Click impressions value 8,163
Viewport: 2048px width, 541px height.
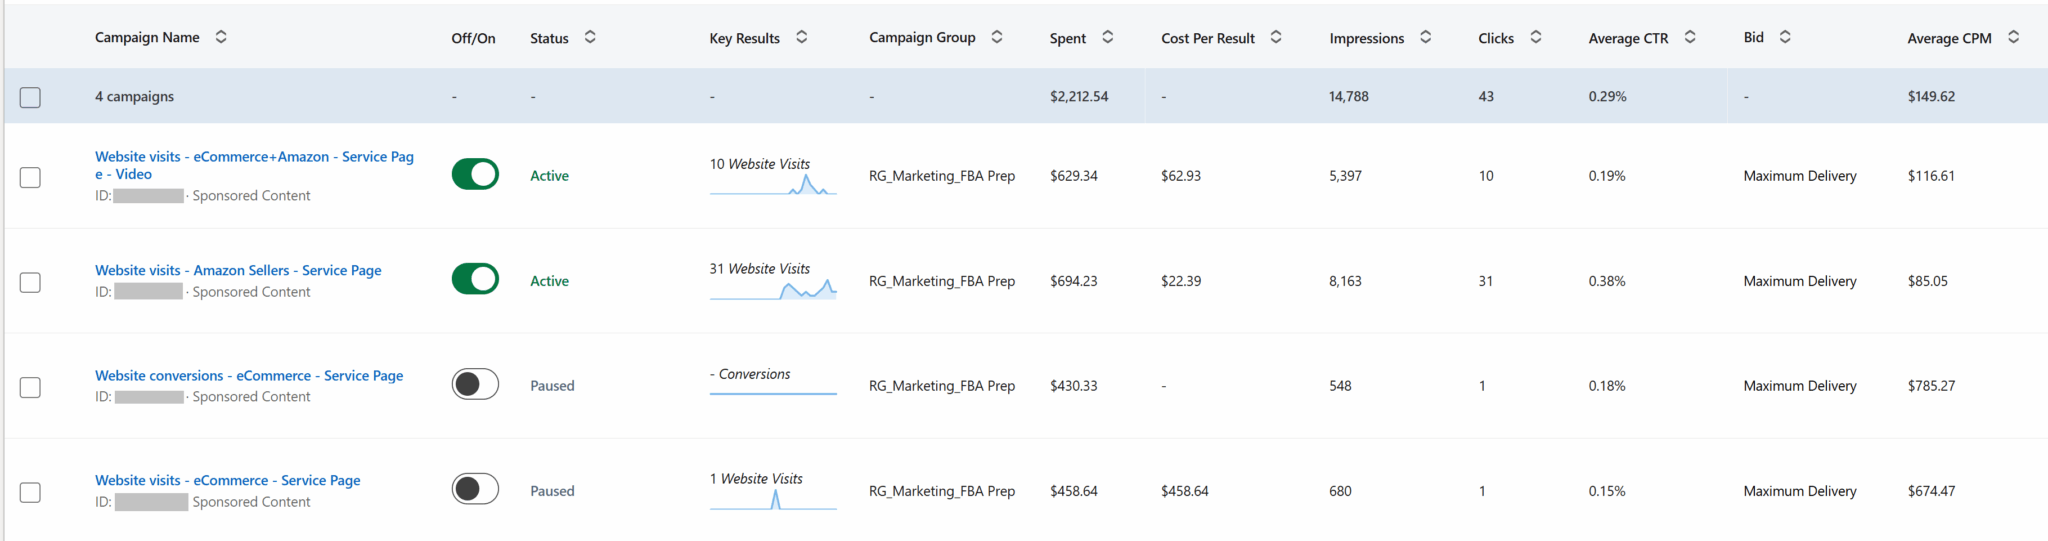point(1345,281)
